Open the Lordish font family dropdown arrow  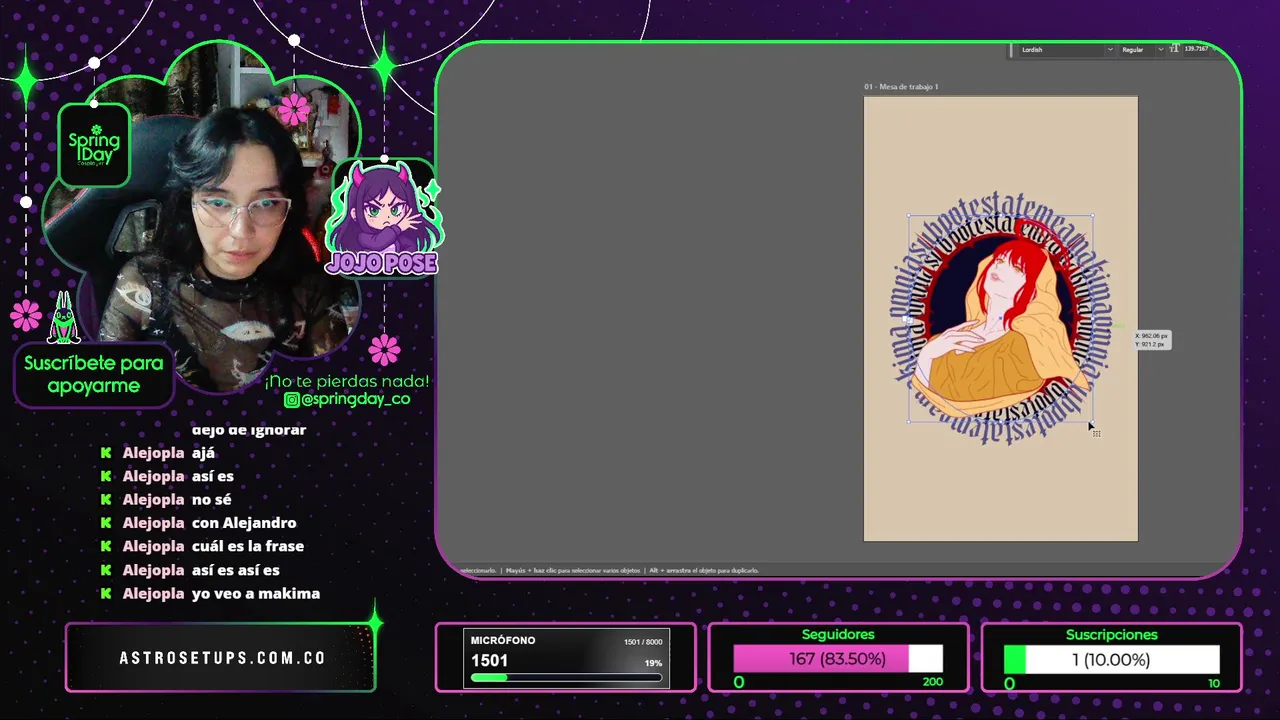point(1110,49)
